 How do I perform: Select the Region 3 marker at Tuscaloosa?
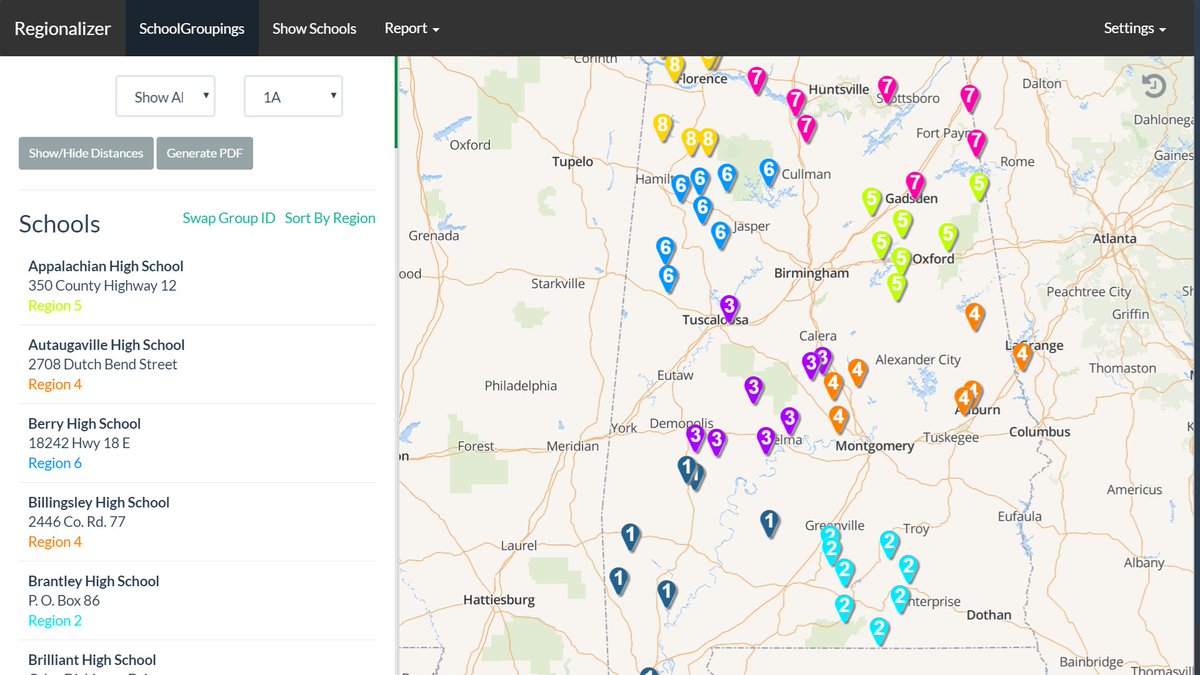coord(729,307)
